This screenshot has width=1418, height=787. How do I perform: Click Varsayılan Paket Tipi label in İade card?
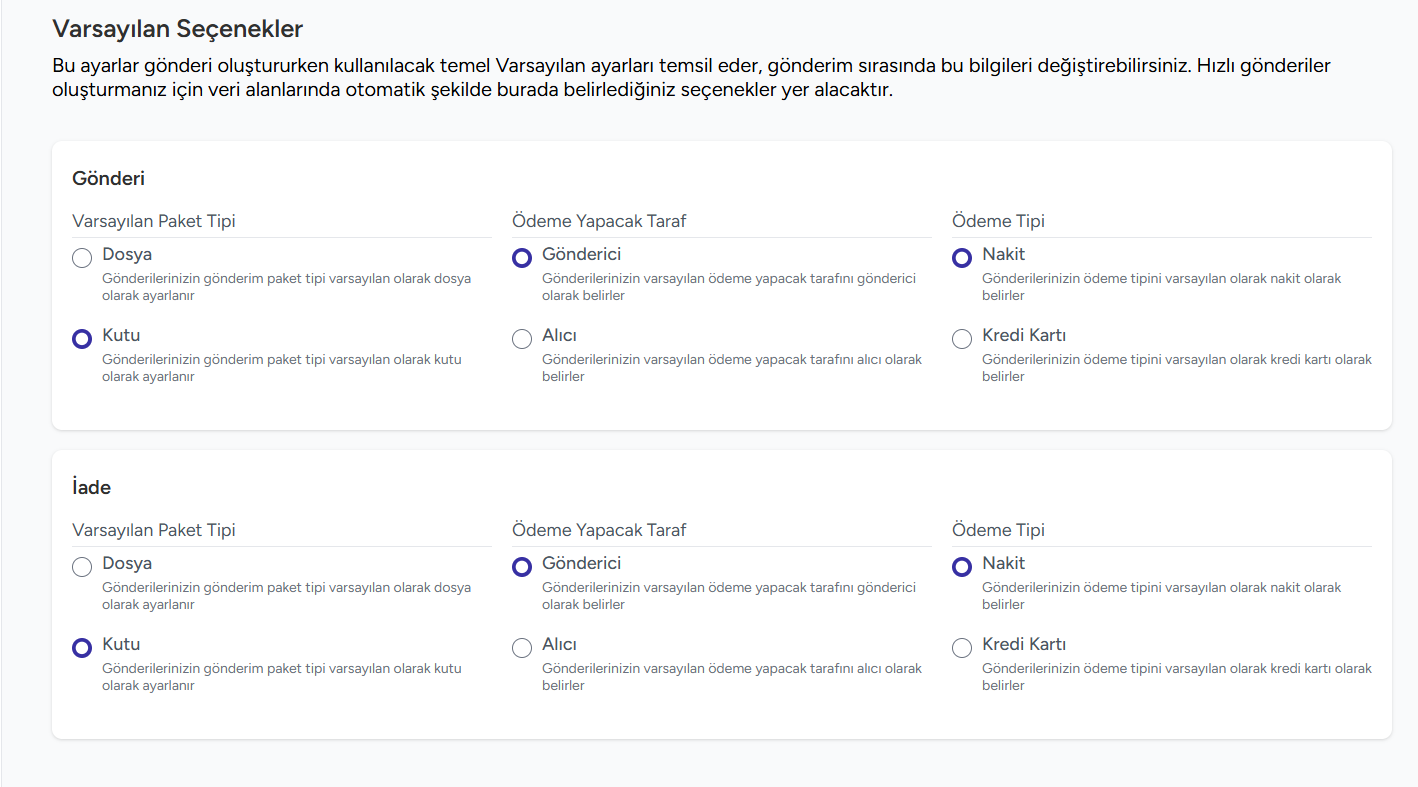click(154, 530)
